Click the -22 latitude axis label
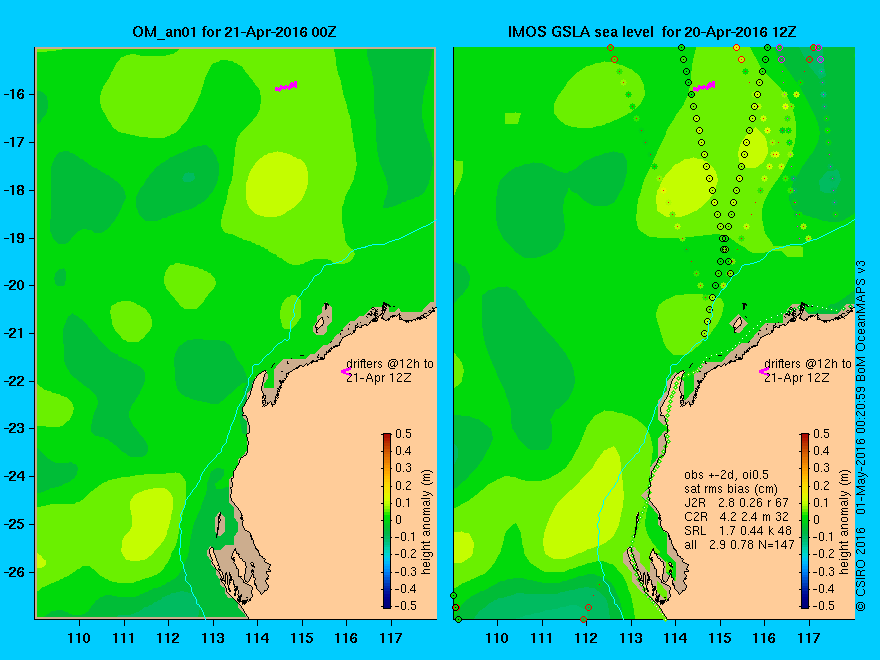 click(x=12, y=381)
